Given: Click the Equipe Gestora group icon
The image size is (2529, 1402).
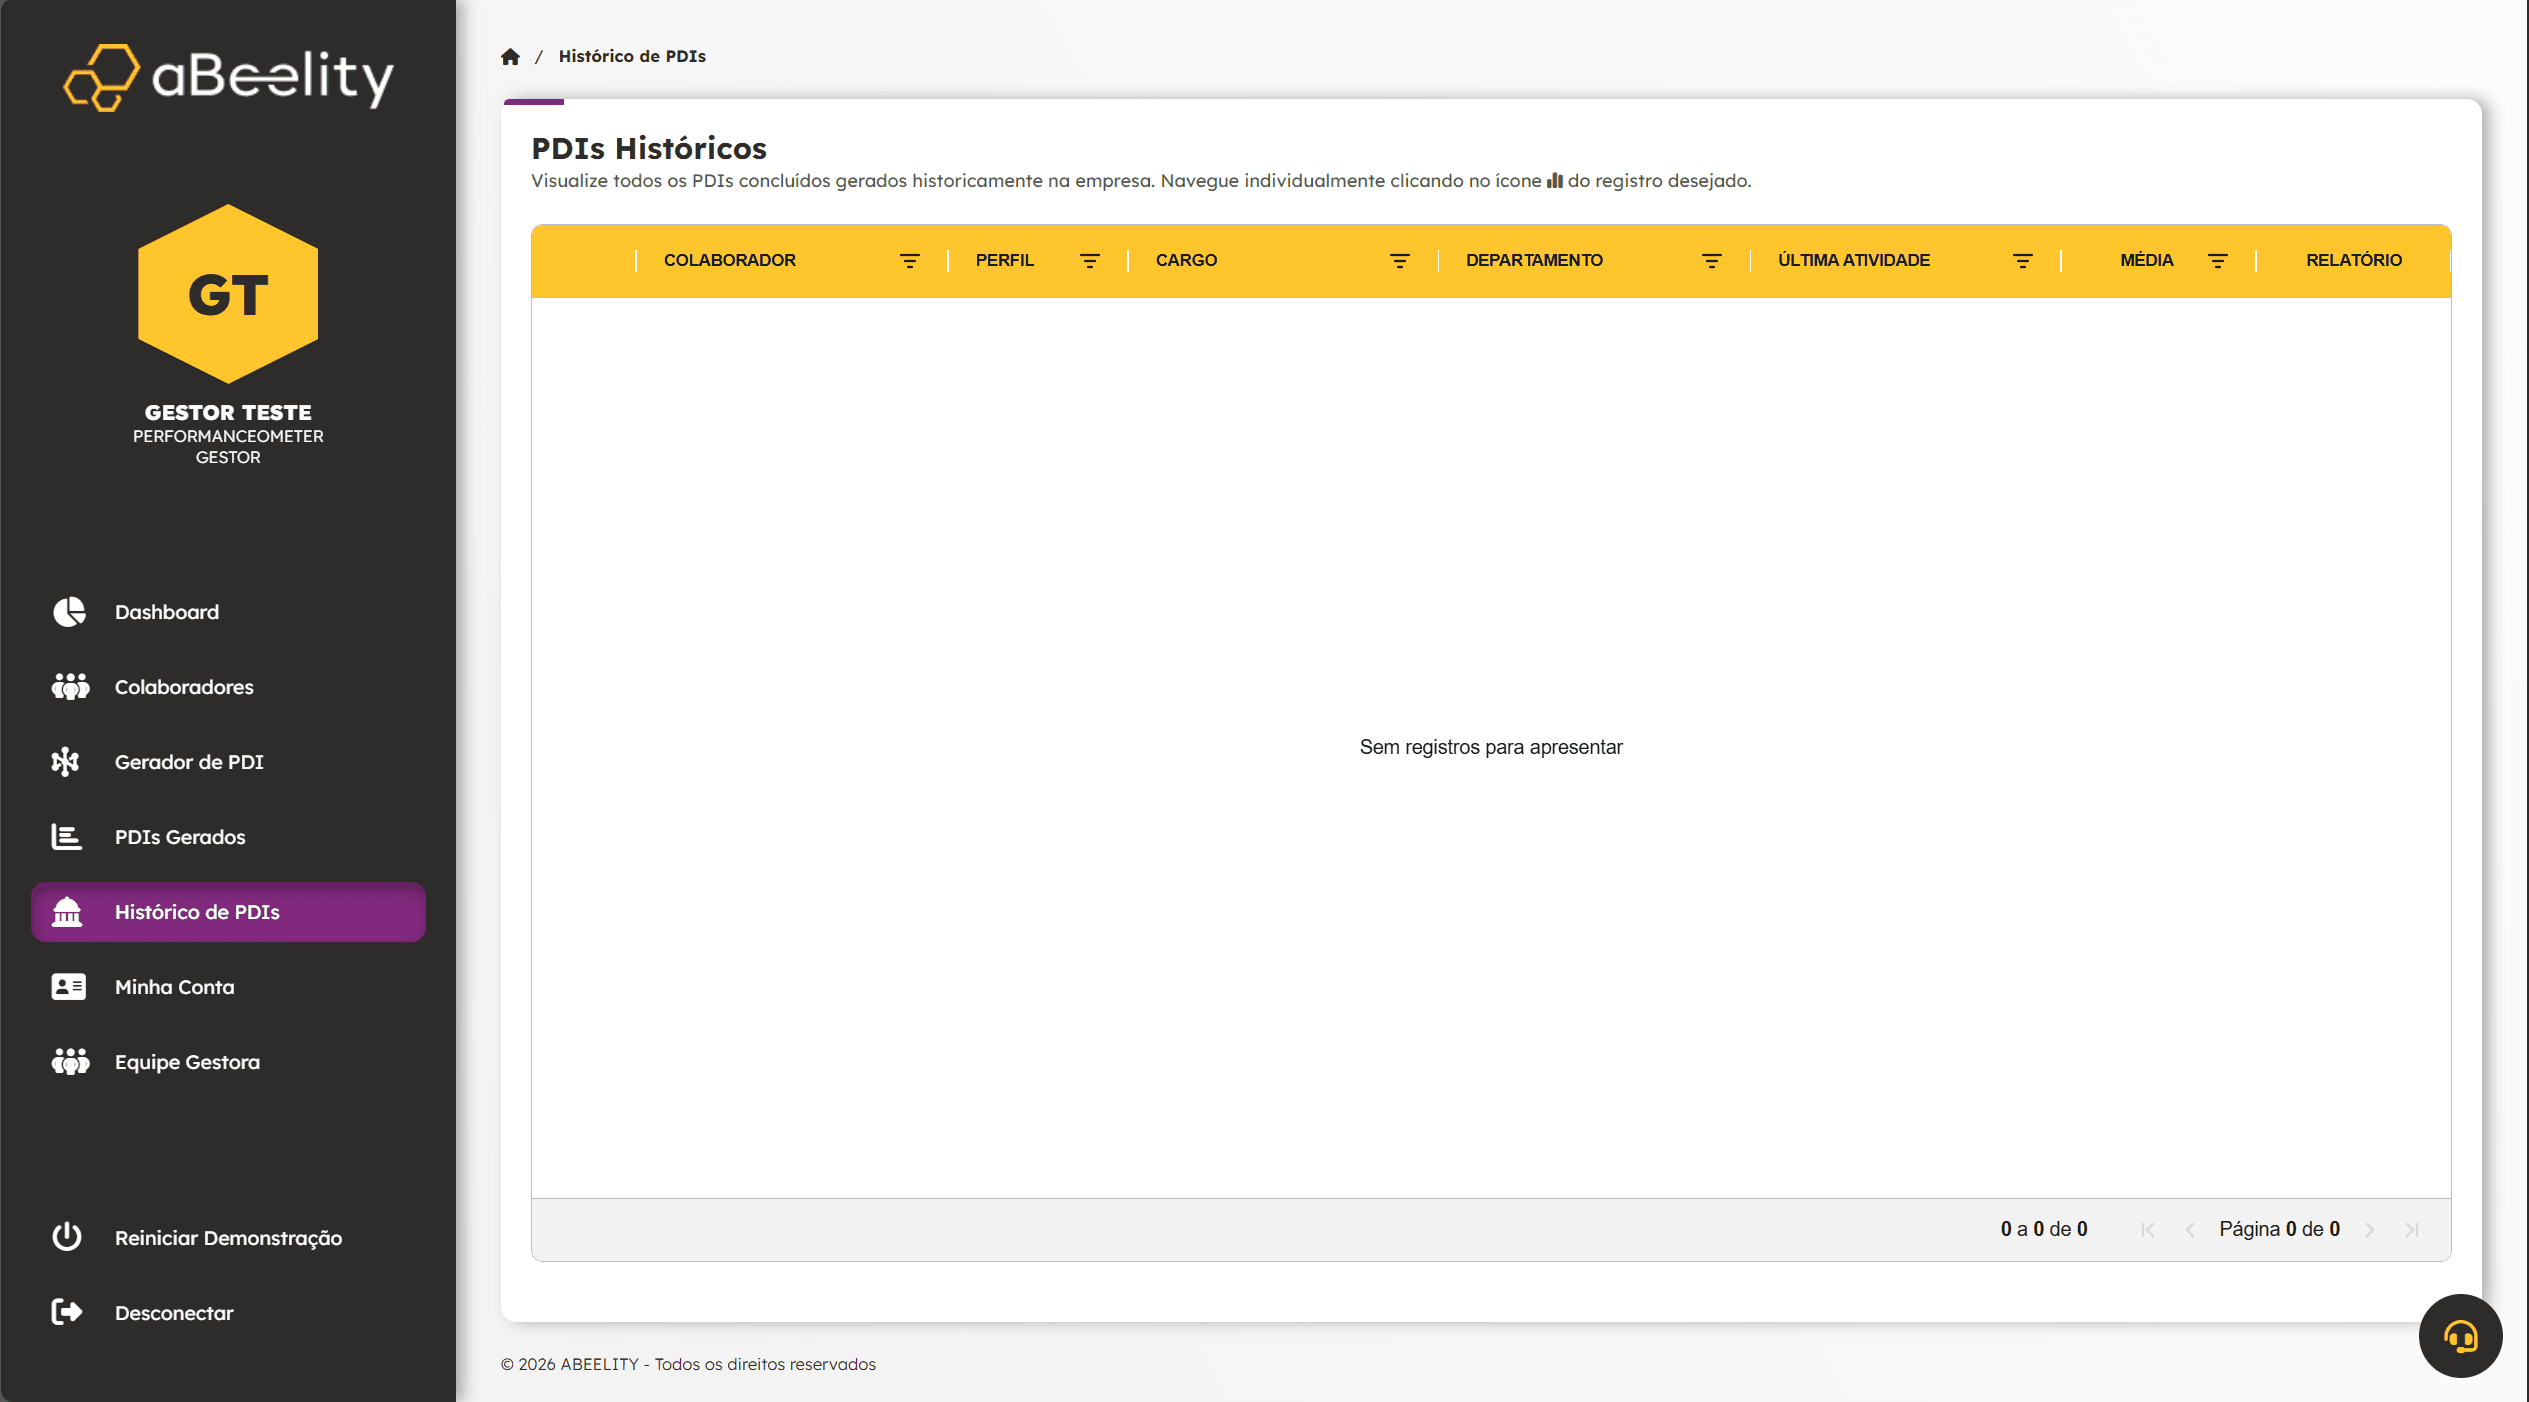Looking at the screenshot, I should point(68,1061).
